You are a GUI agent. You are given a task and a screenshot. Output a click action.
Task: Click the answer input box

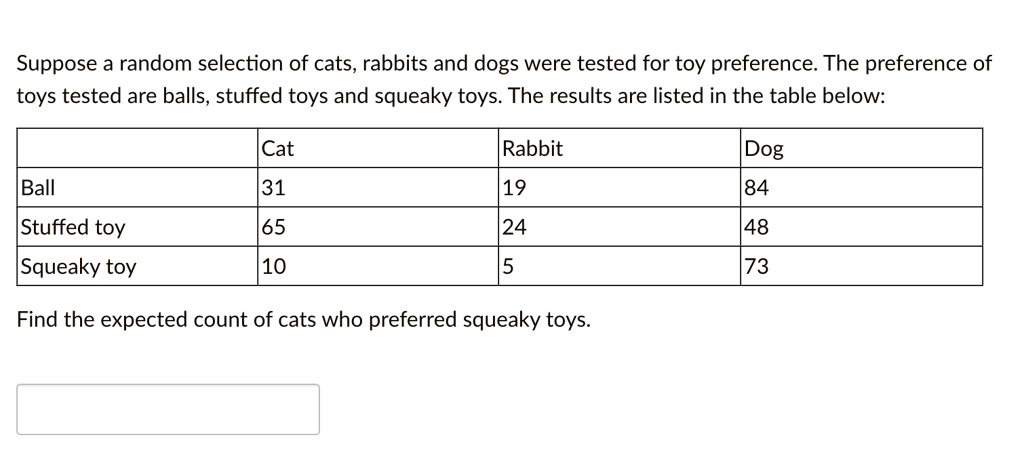tap(168, 409)
